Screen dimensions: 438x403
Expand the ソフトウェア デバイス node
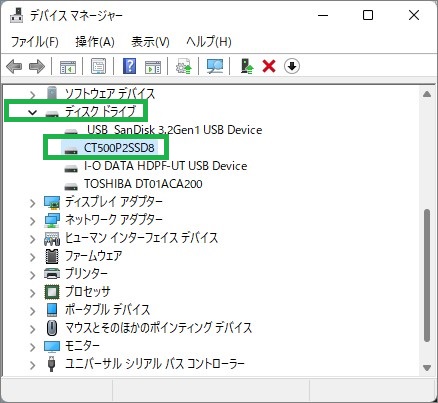click(32, 95)
